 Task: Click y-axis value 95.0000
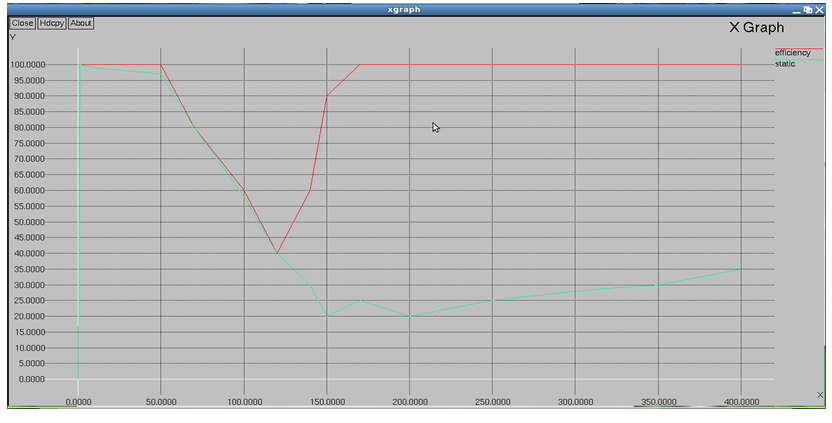point(28,80)
